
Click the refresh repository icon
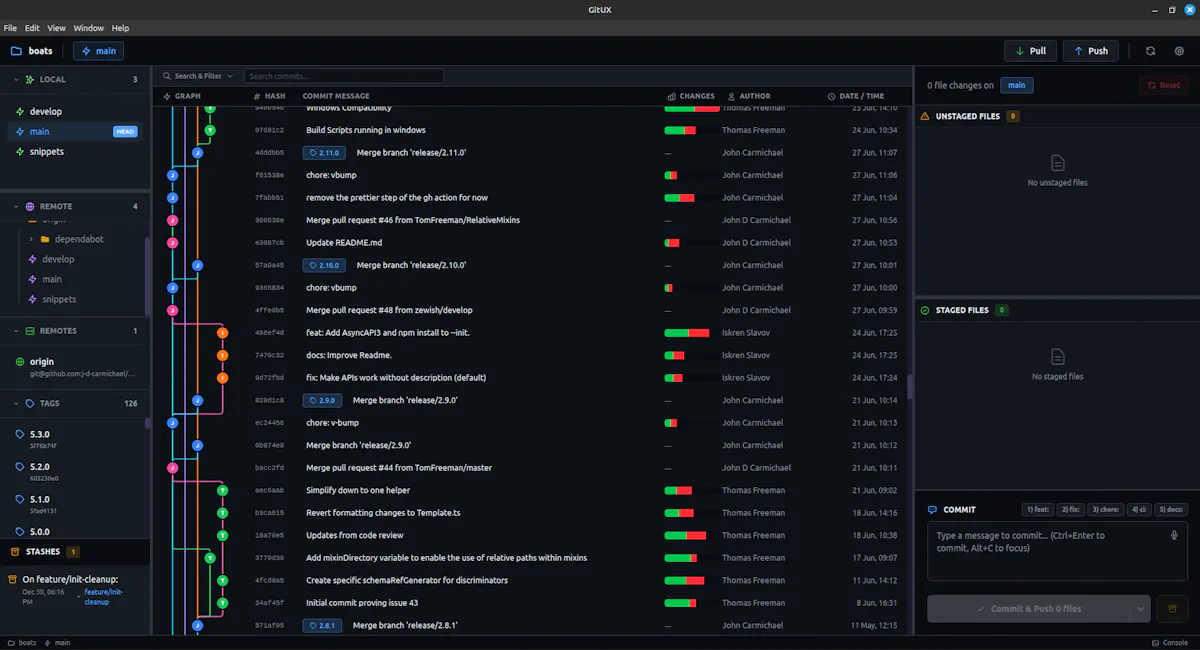pyautogui.click(x=1151, y=51)
